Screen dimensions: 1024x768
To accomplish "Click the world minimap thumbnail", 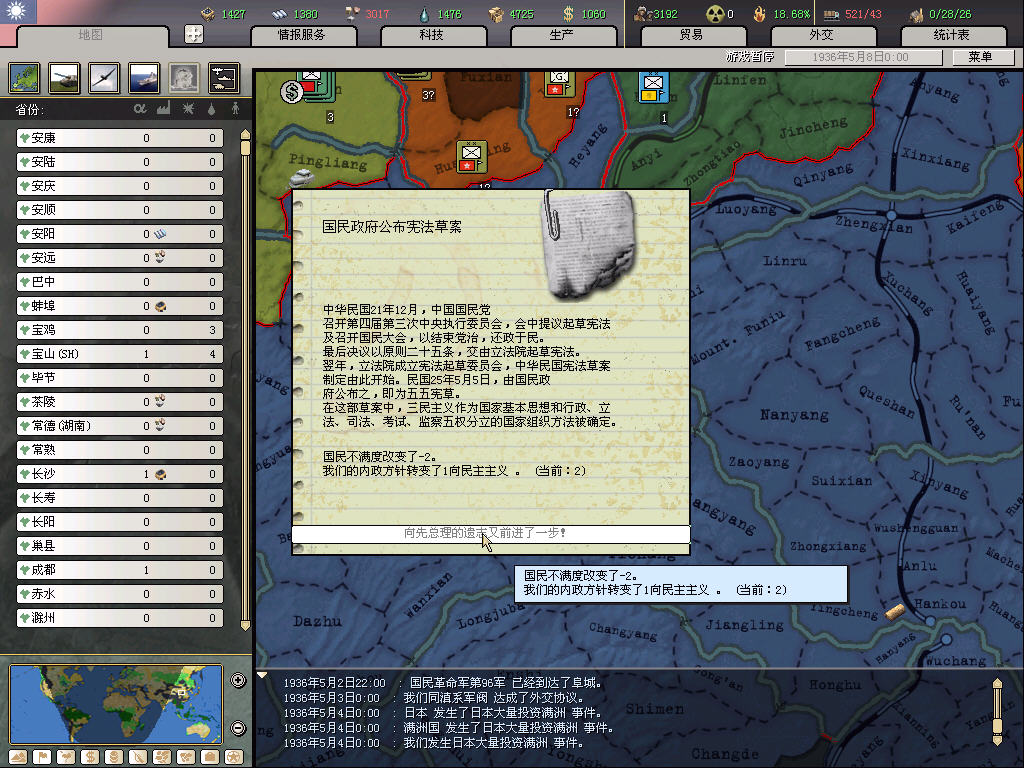I will click(x=116, y=704).
